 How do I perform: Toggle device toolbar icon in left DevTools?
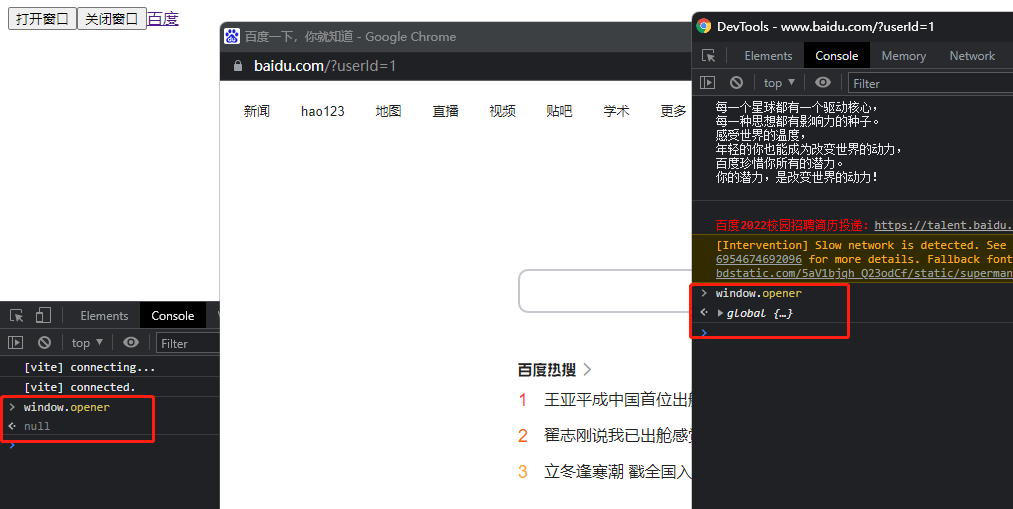click(x=43, y=316)
